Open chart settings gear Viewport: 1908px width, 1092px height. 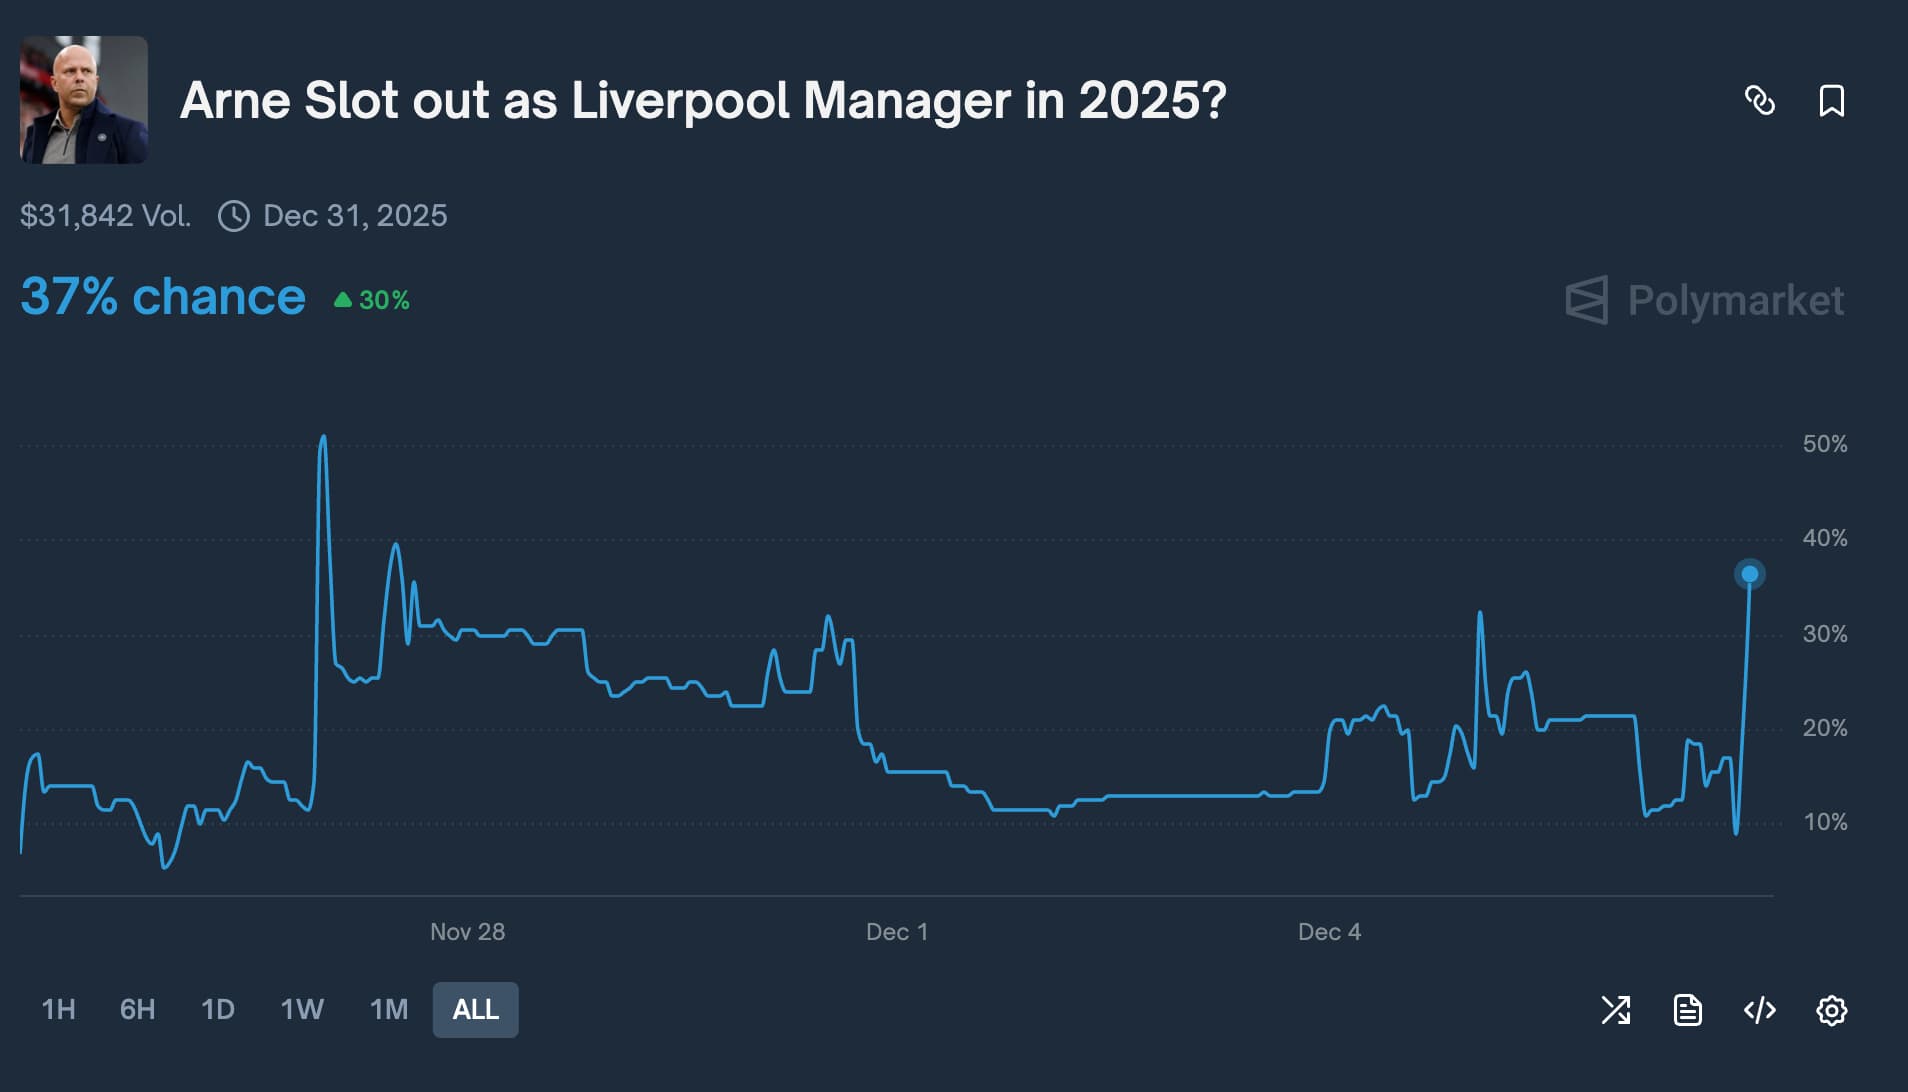[x=1831, y=1010]
